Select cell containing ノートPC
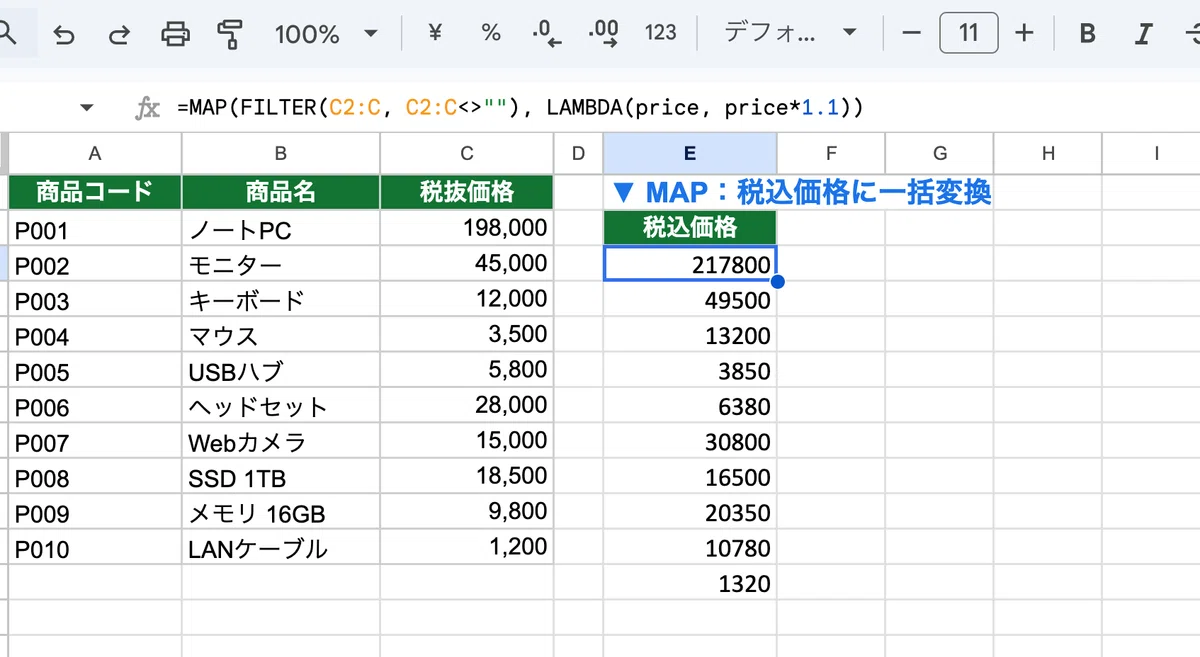Image resolution: width=1200 pixels, height=657 pixels. point(281,229)
